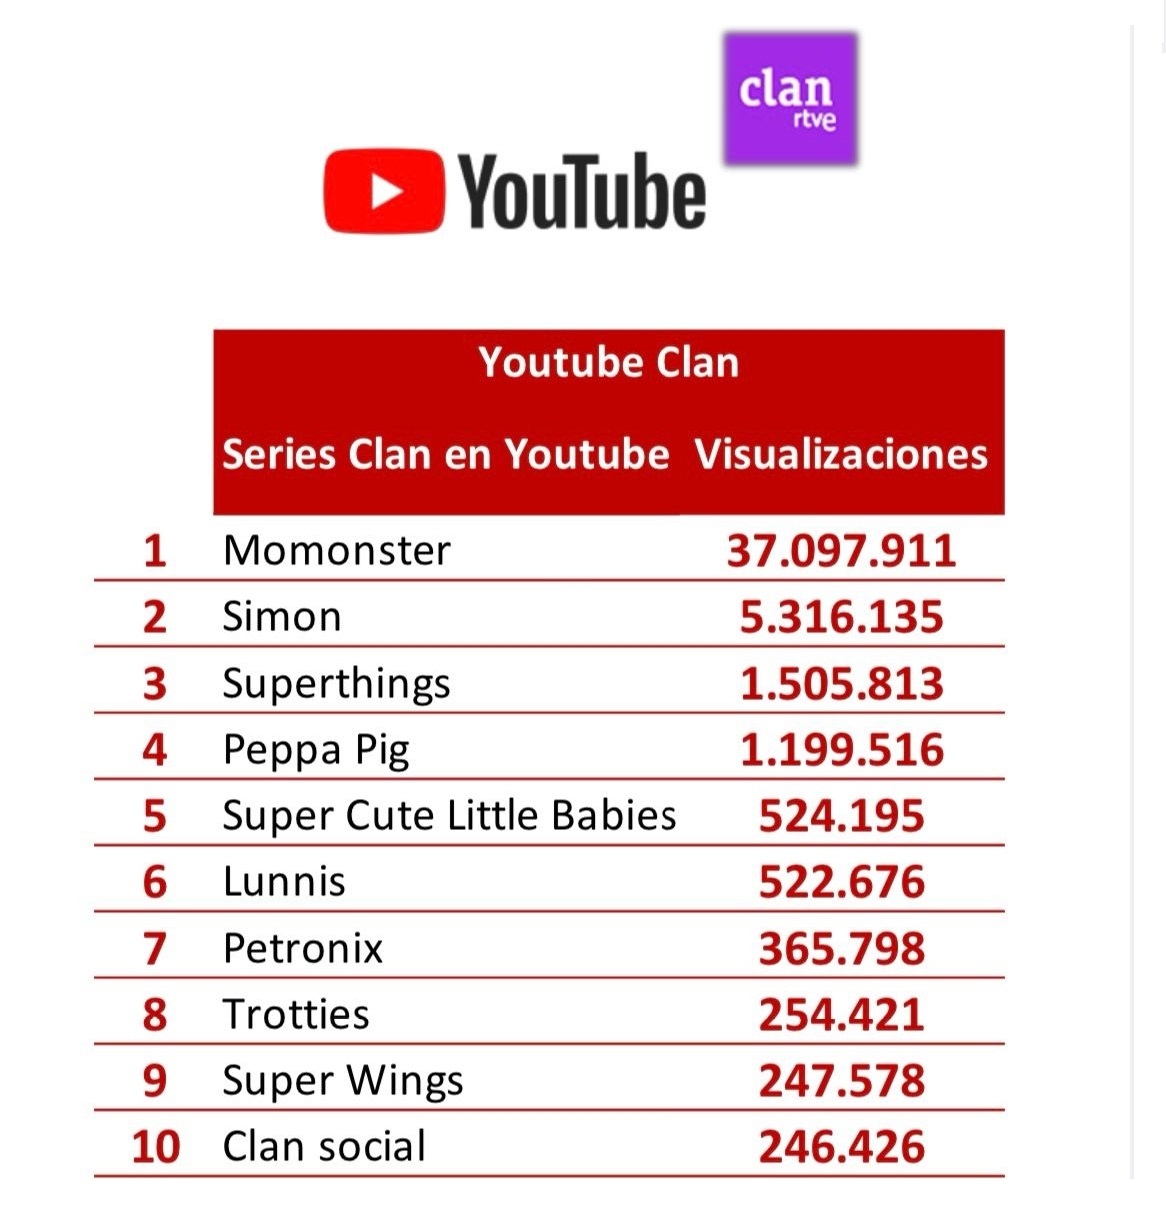The image size is (1166, 1207).
Task: Select the Superthings entry
Action: [336, 684]
